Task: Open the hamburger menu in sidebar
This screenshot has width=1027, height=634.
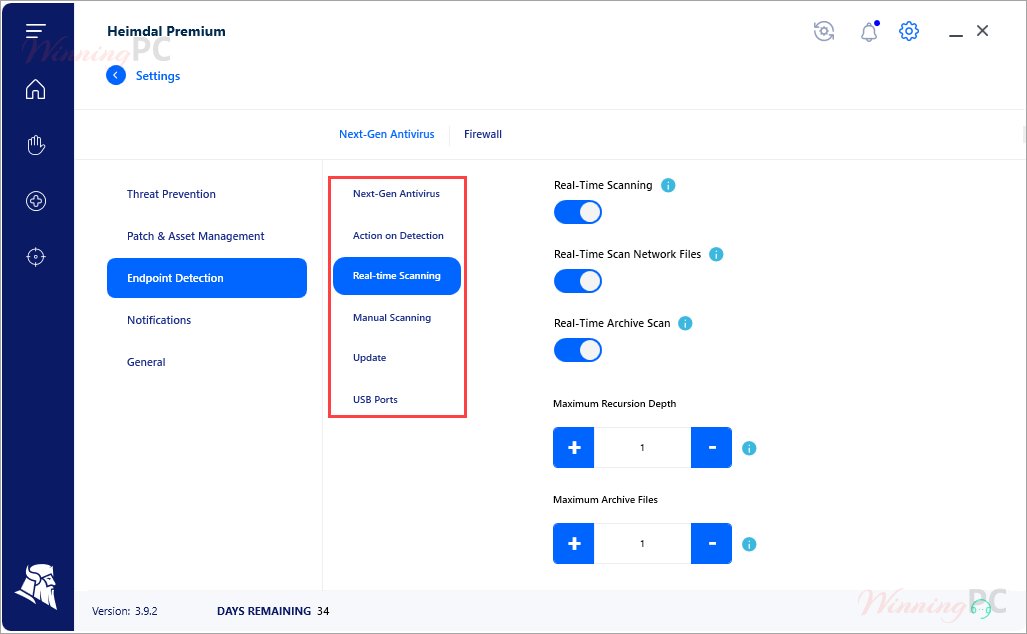Action: [x=35, y=31]
